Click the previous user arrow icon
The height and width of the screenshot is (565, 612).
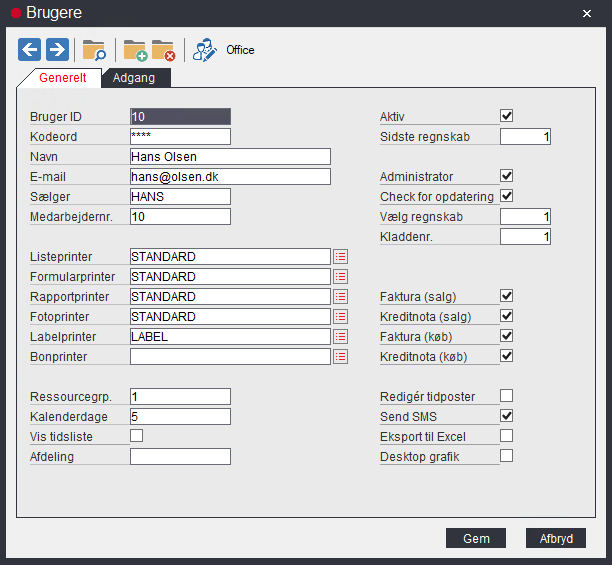(x=30, y=49)
